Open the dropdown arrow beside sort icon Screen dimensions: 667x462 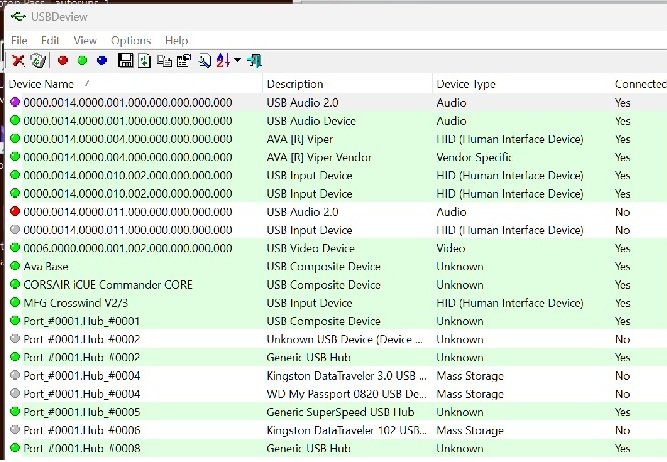[237, 61]
